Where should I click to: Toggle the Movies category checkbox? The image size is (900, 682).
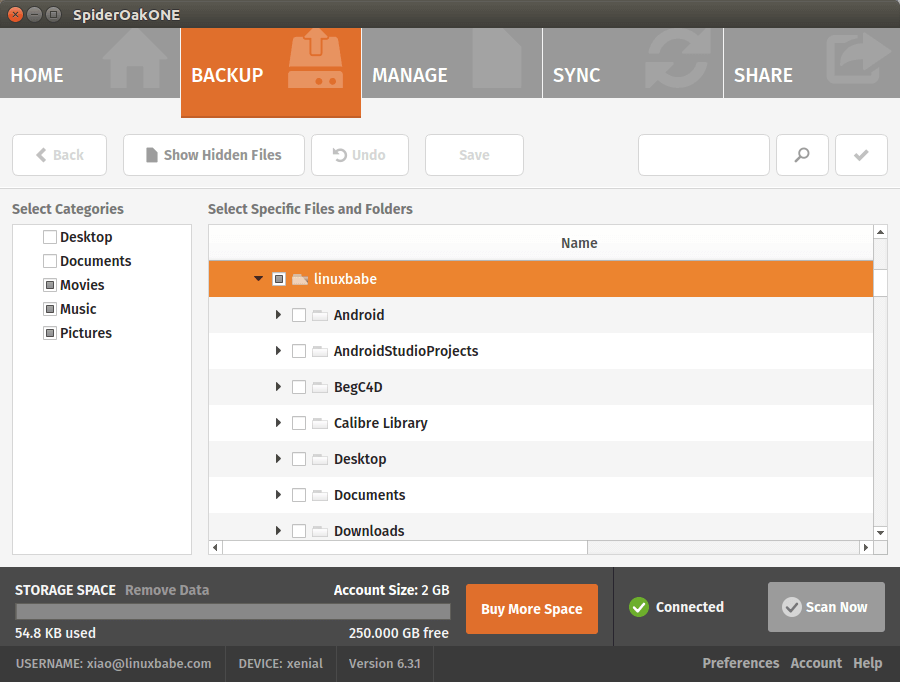click(x=50, y=285)
